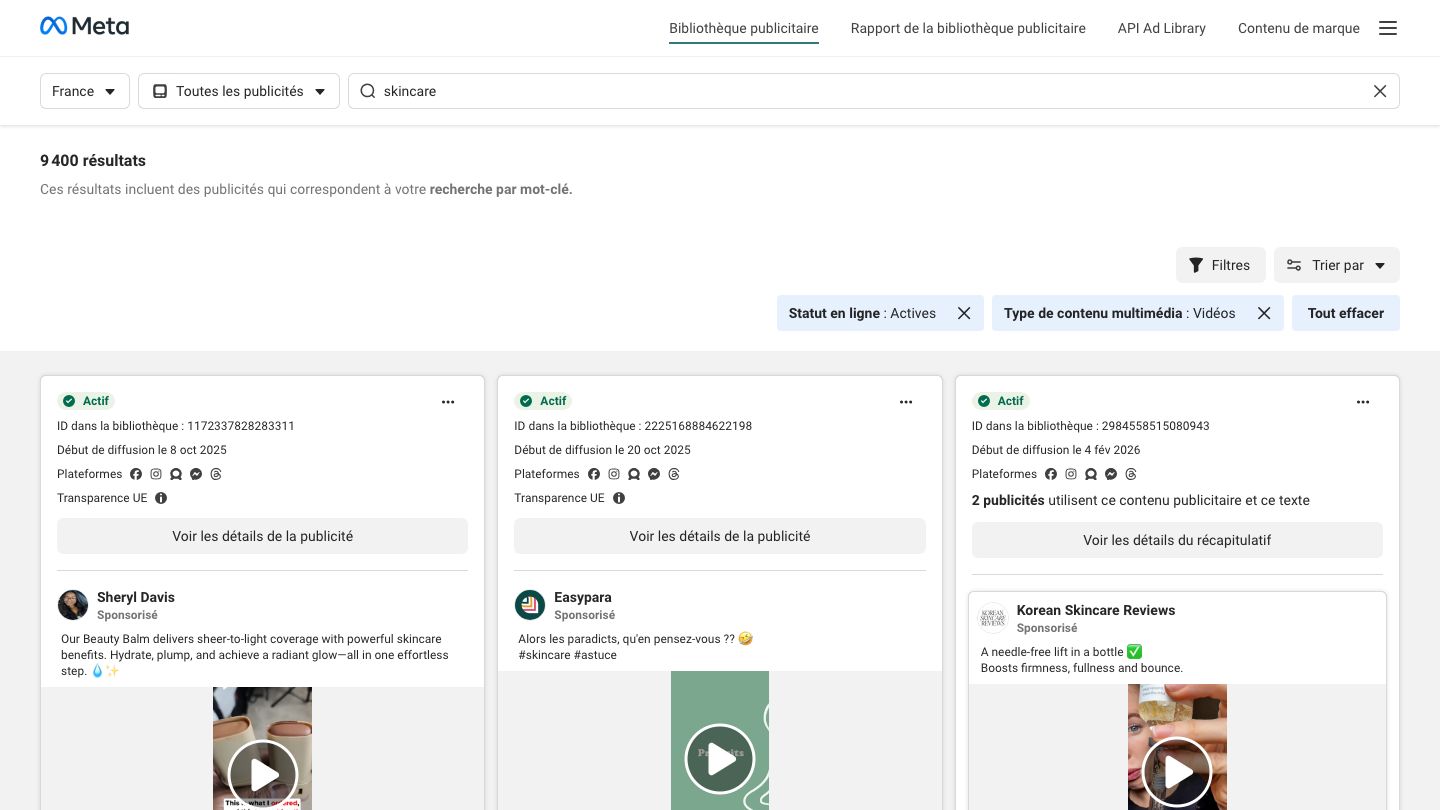Remove the Statut en ligne Actives filter
Viewport: 1440px width, 810px height.
click(x=964, y=313)
